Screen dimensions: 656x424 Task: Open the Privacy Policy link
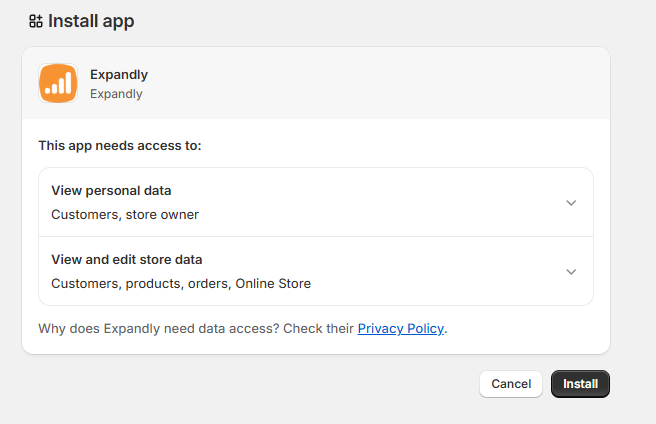pos(400,328)
